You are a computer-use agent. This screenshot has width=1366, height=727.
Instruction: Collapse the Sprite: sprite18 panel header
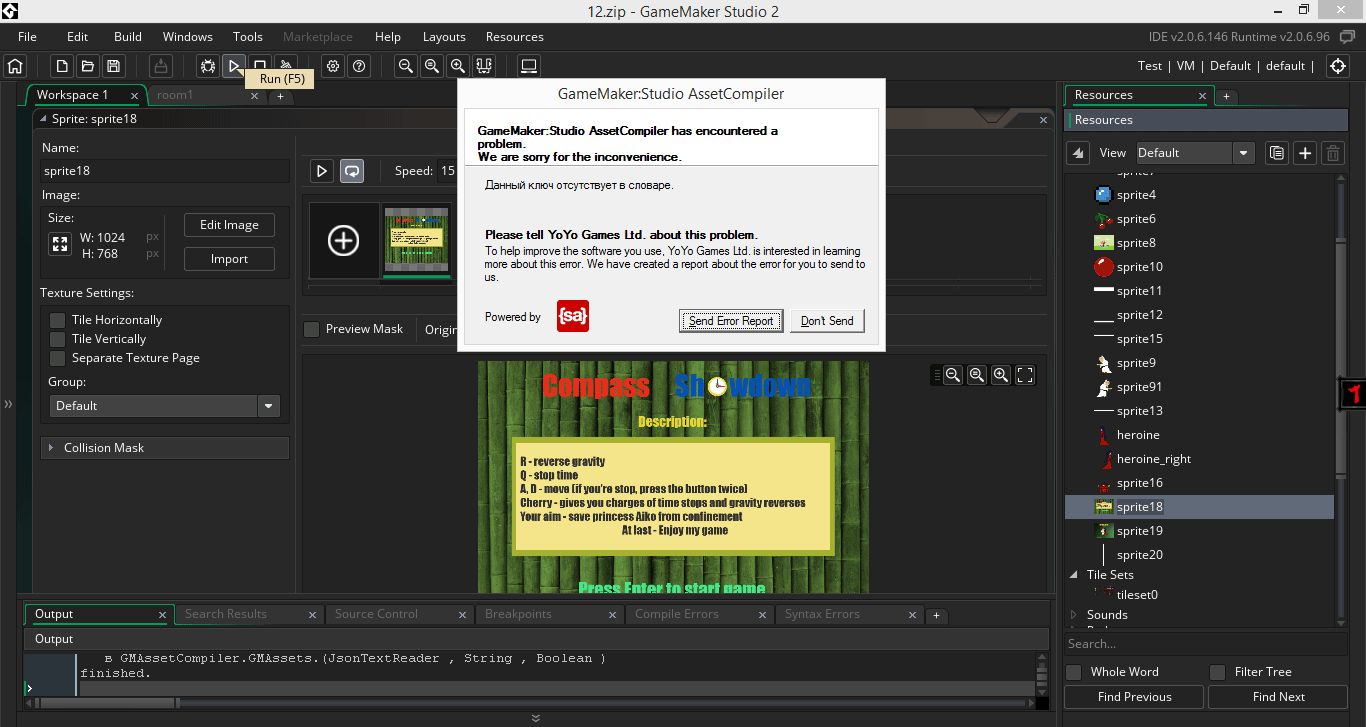click(43, 118)
